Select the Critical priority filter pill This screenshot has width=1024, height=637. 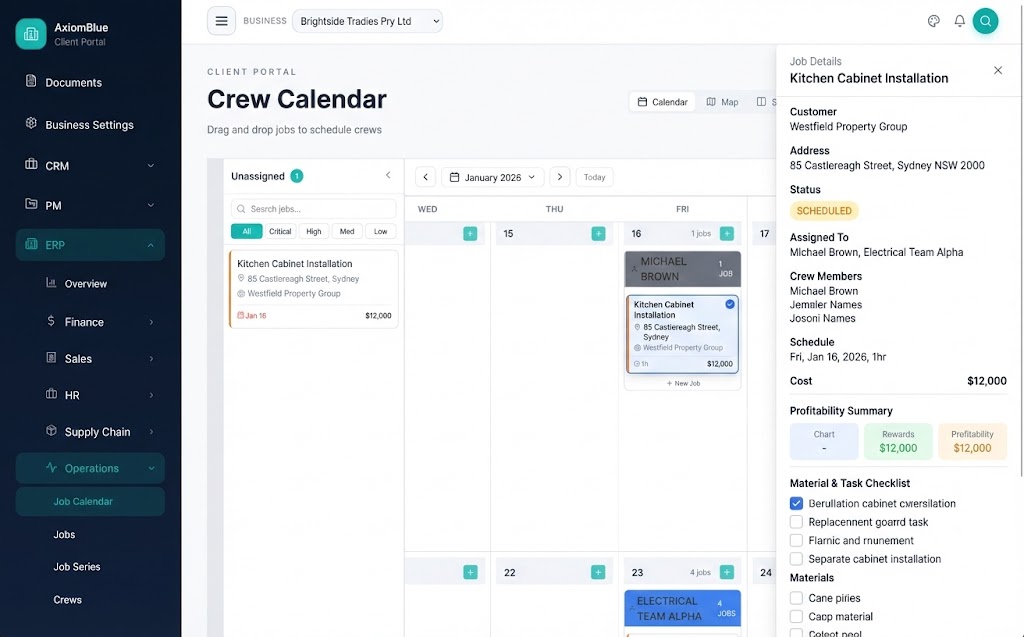point(280,231)
